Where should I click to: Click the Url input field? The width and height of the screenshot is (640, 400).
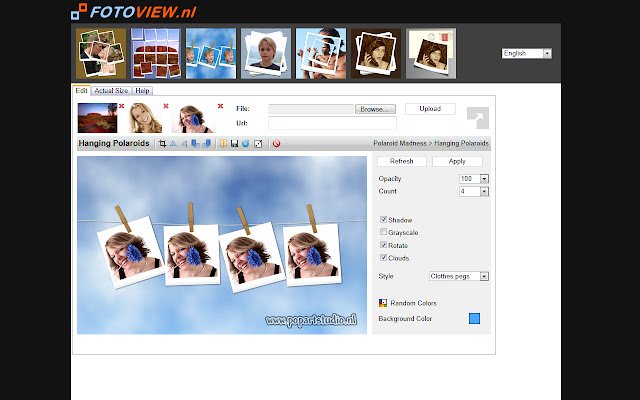click(x=332, y=123)
